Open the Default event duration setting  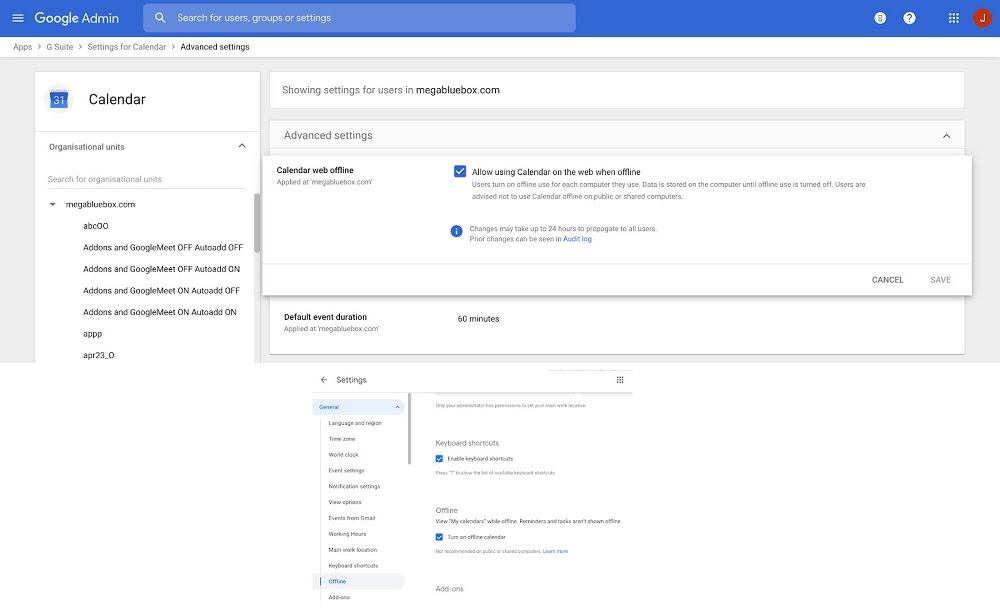pyautogui.click(x=616, y=324)
